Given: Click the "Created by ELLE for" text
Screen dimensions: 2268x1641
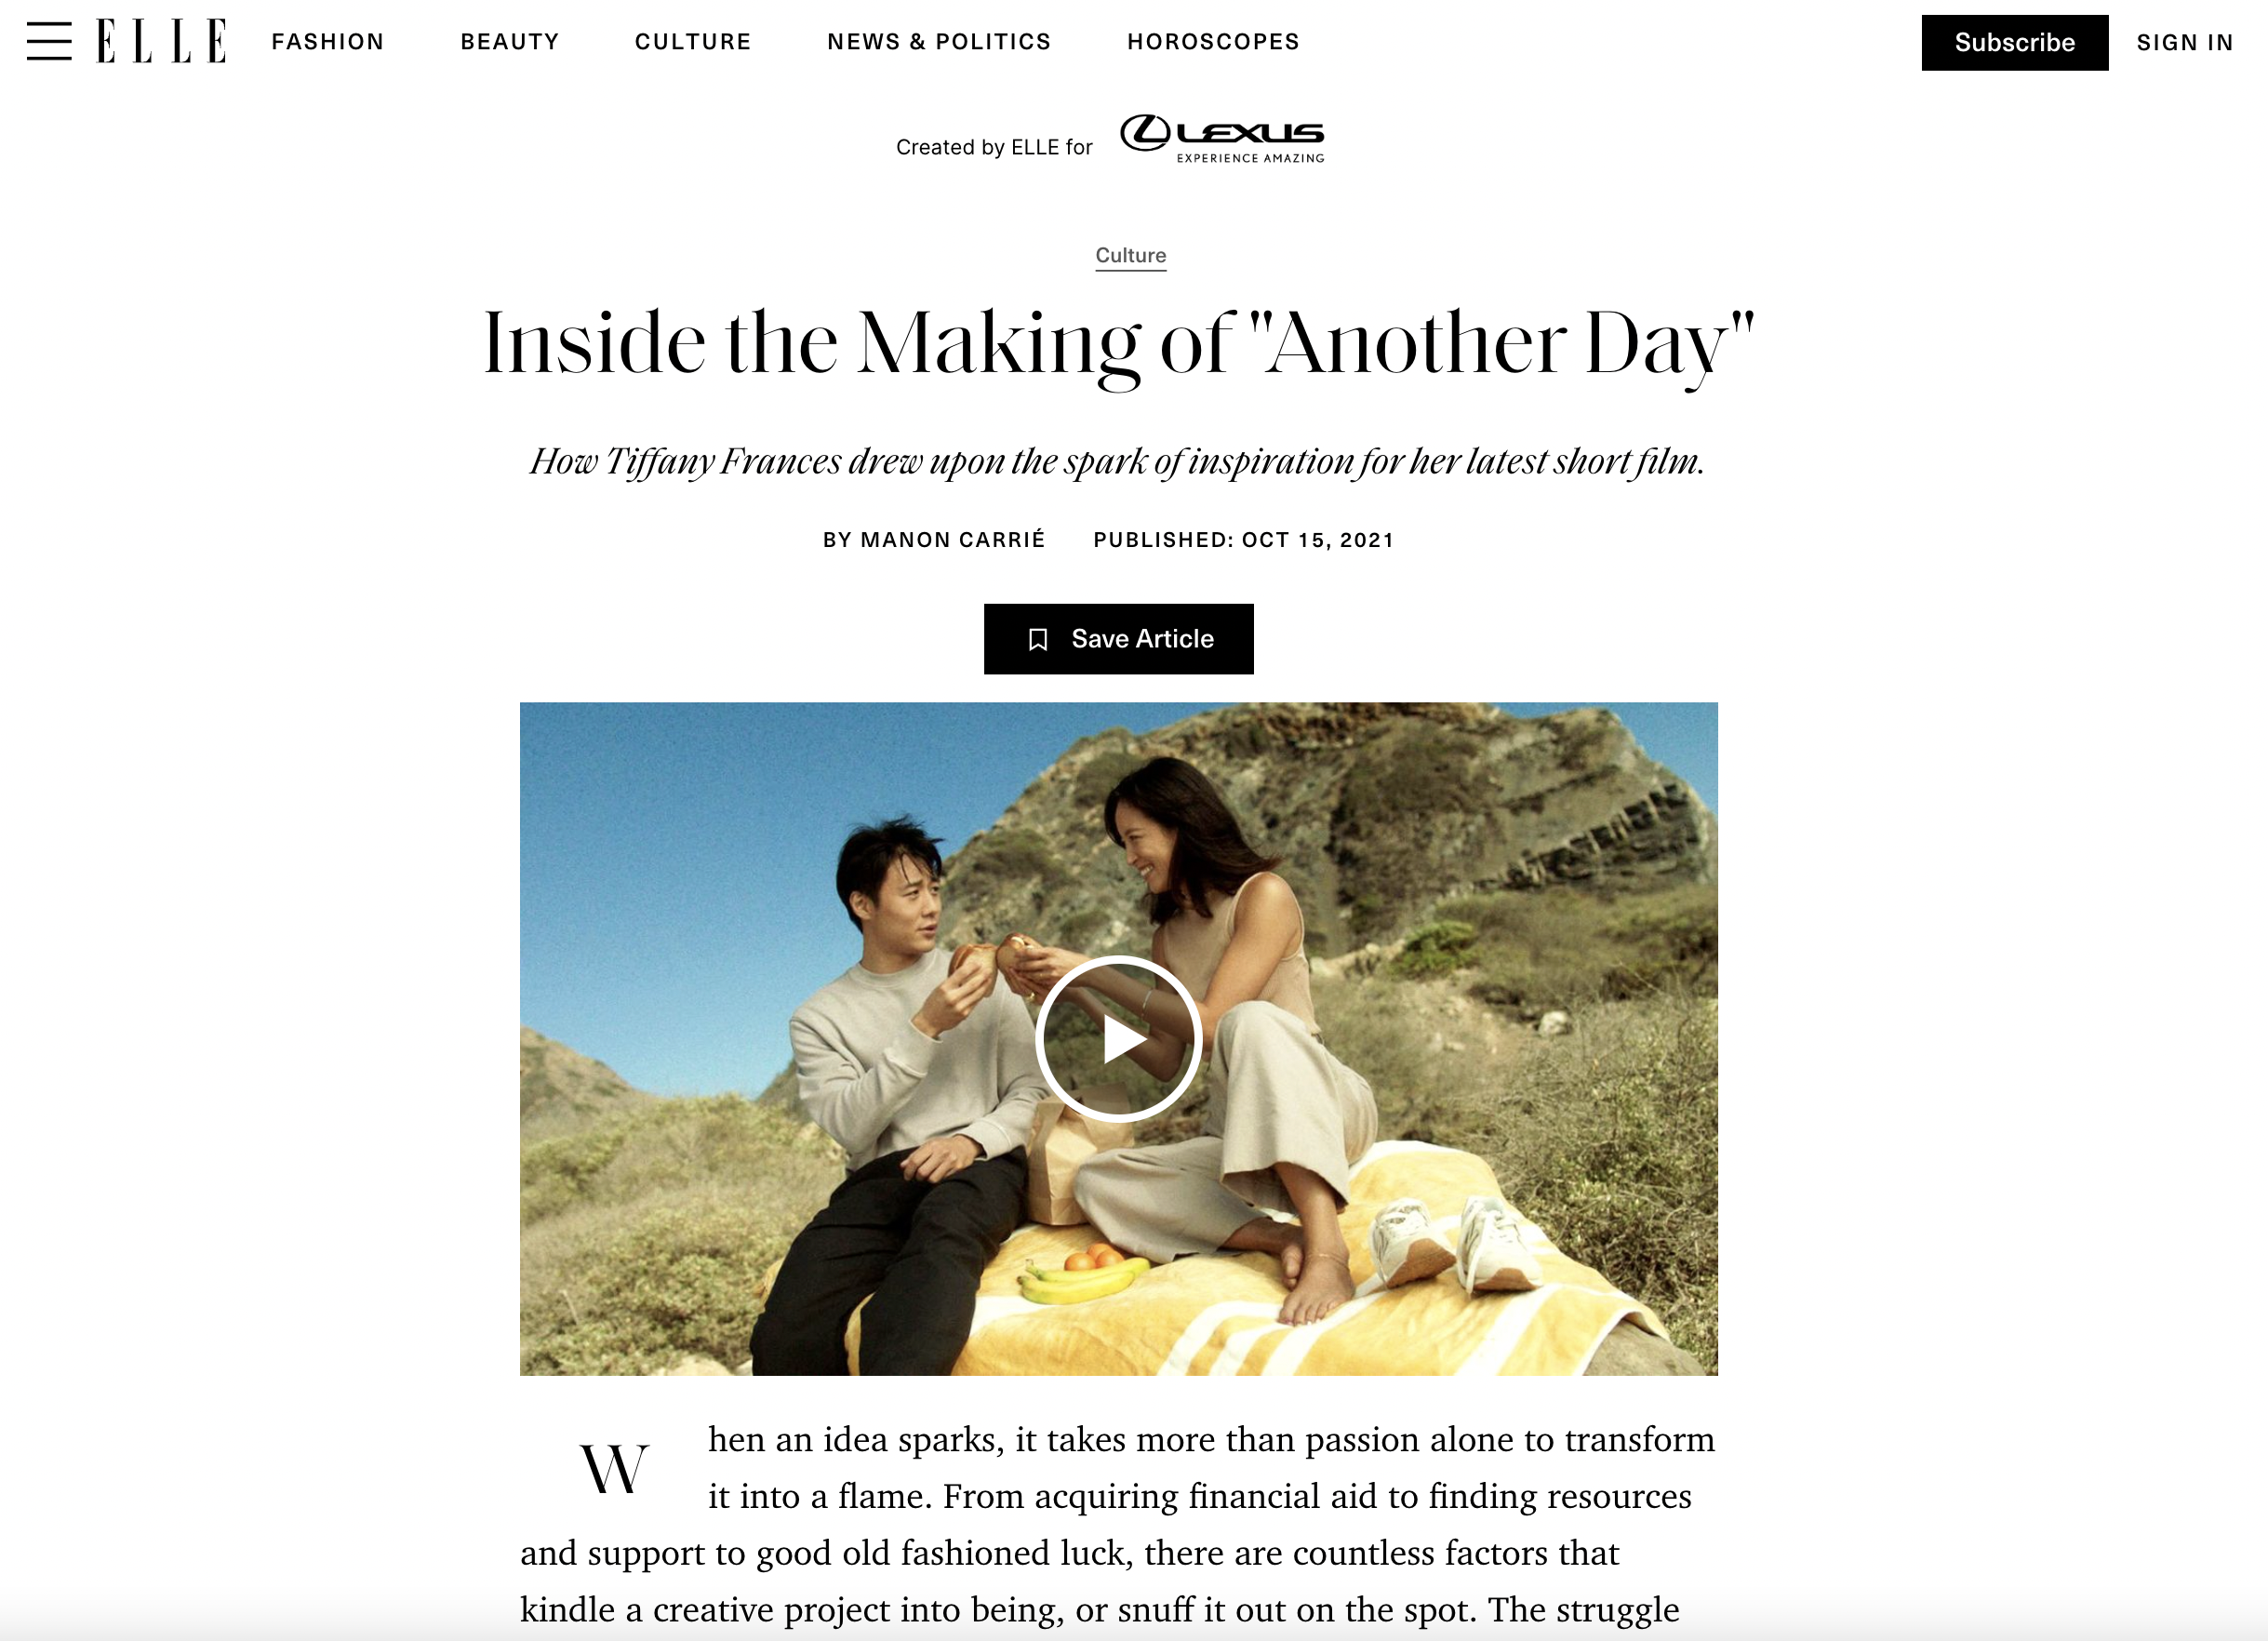Looking at the screenshot, I should click(x=994, y=148).
